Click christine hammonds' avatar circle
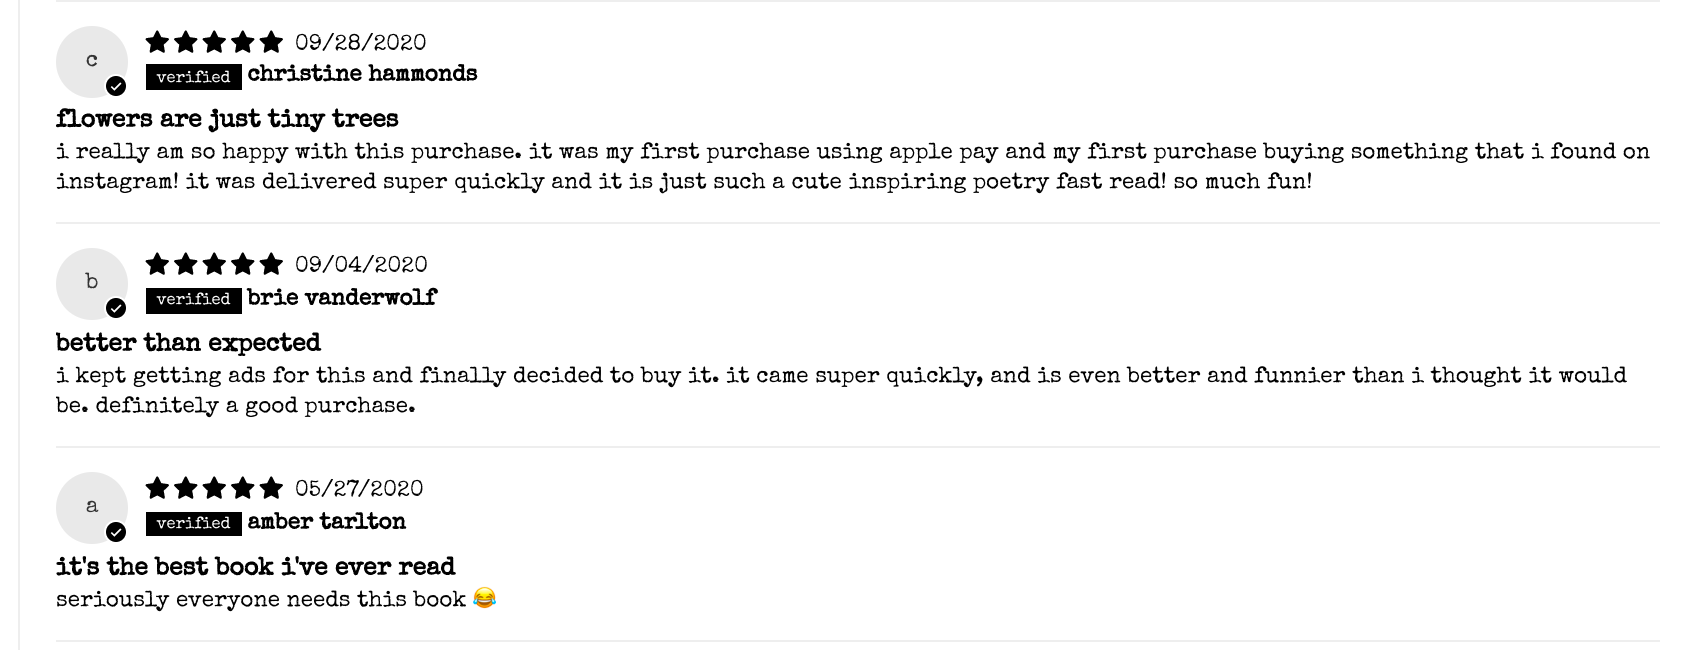 92,62
